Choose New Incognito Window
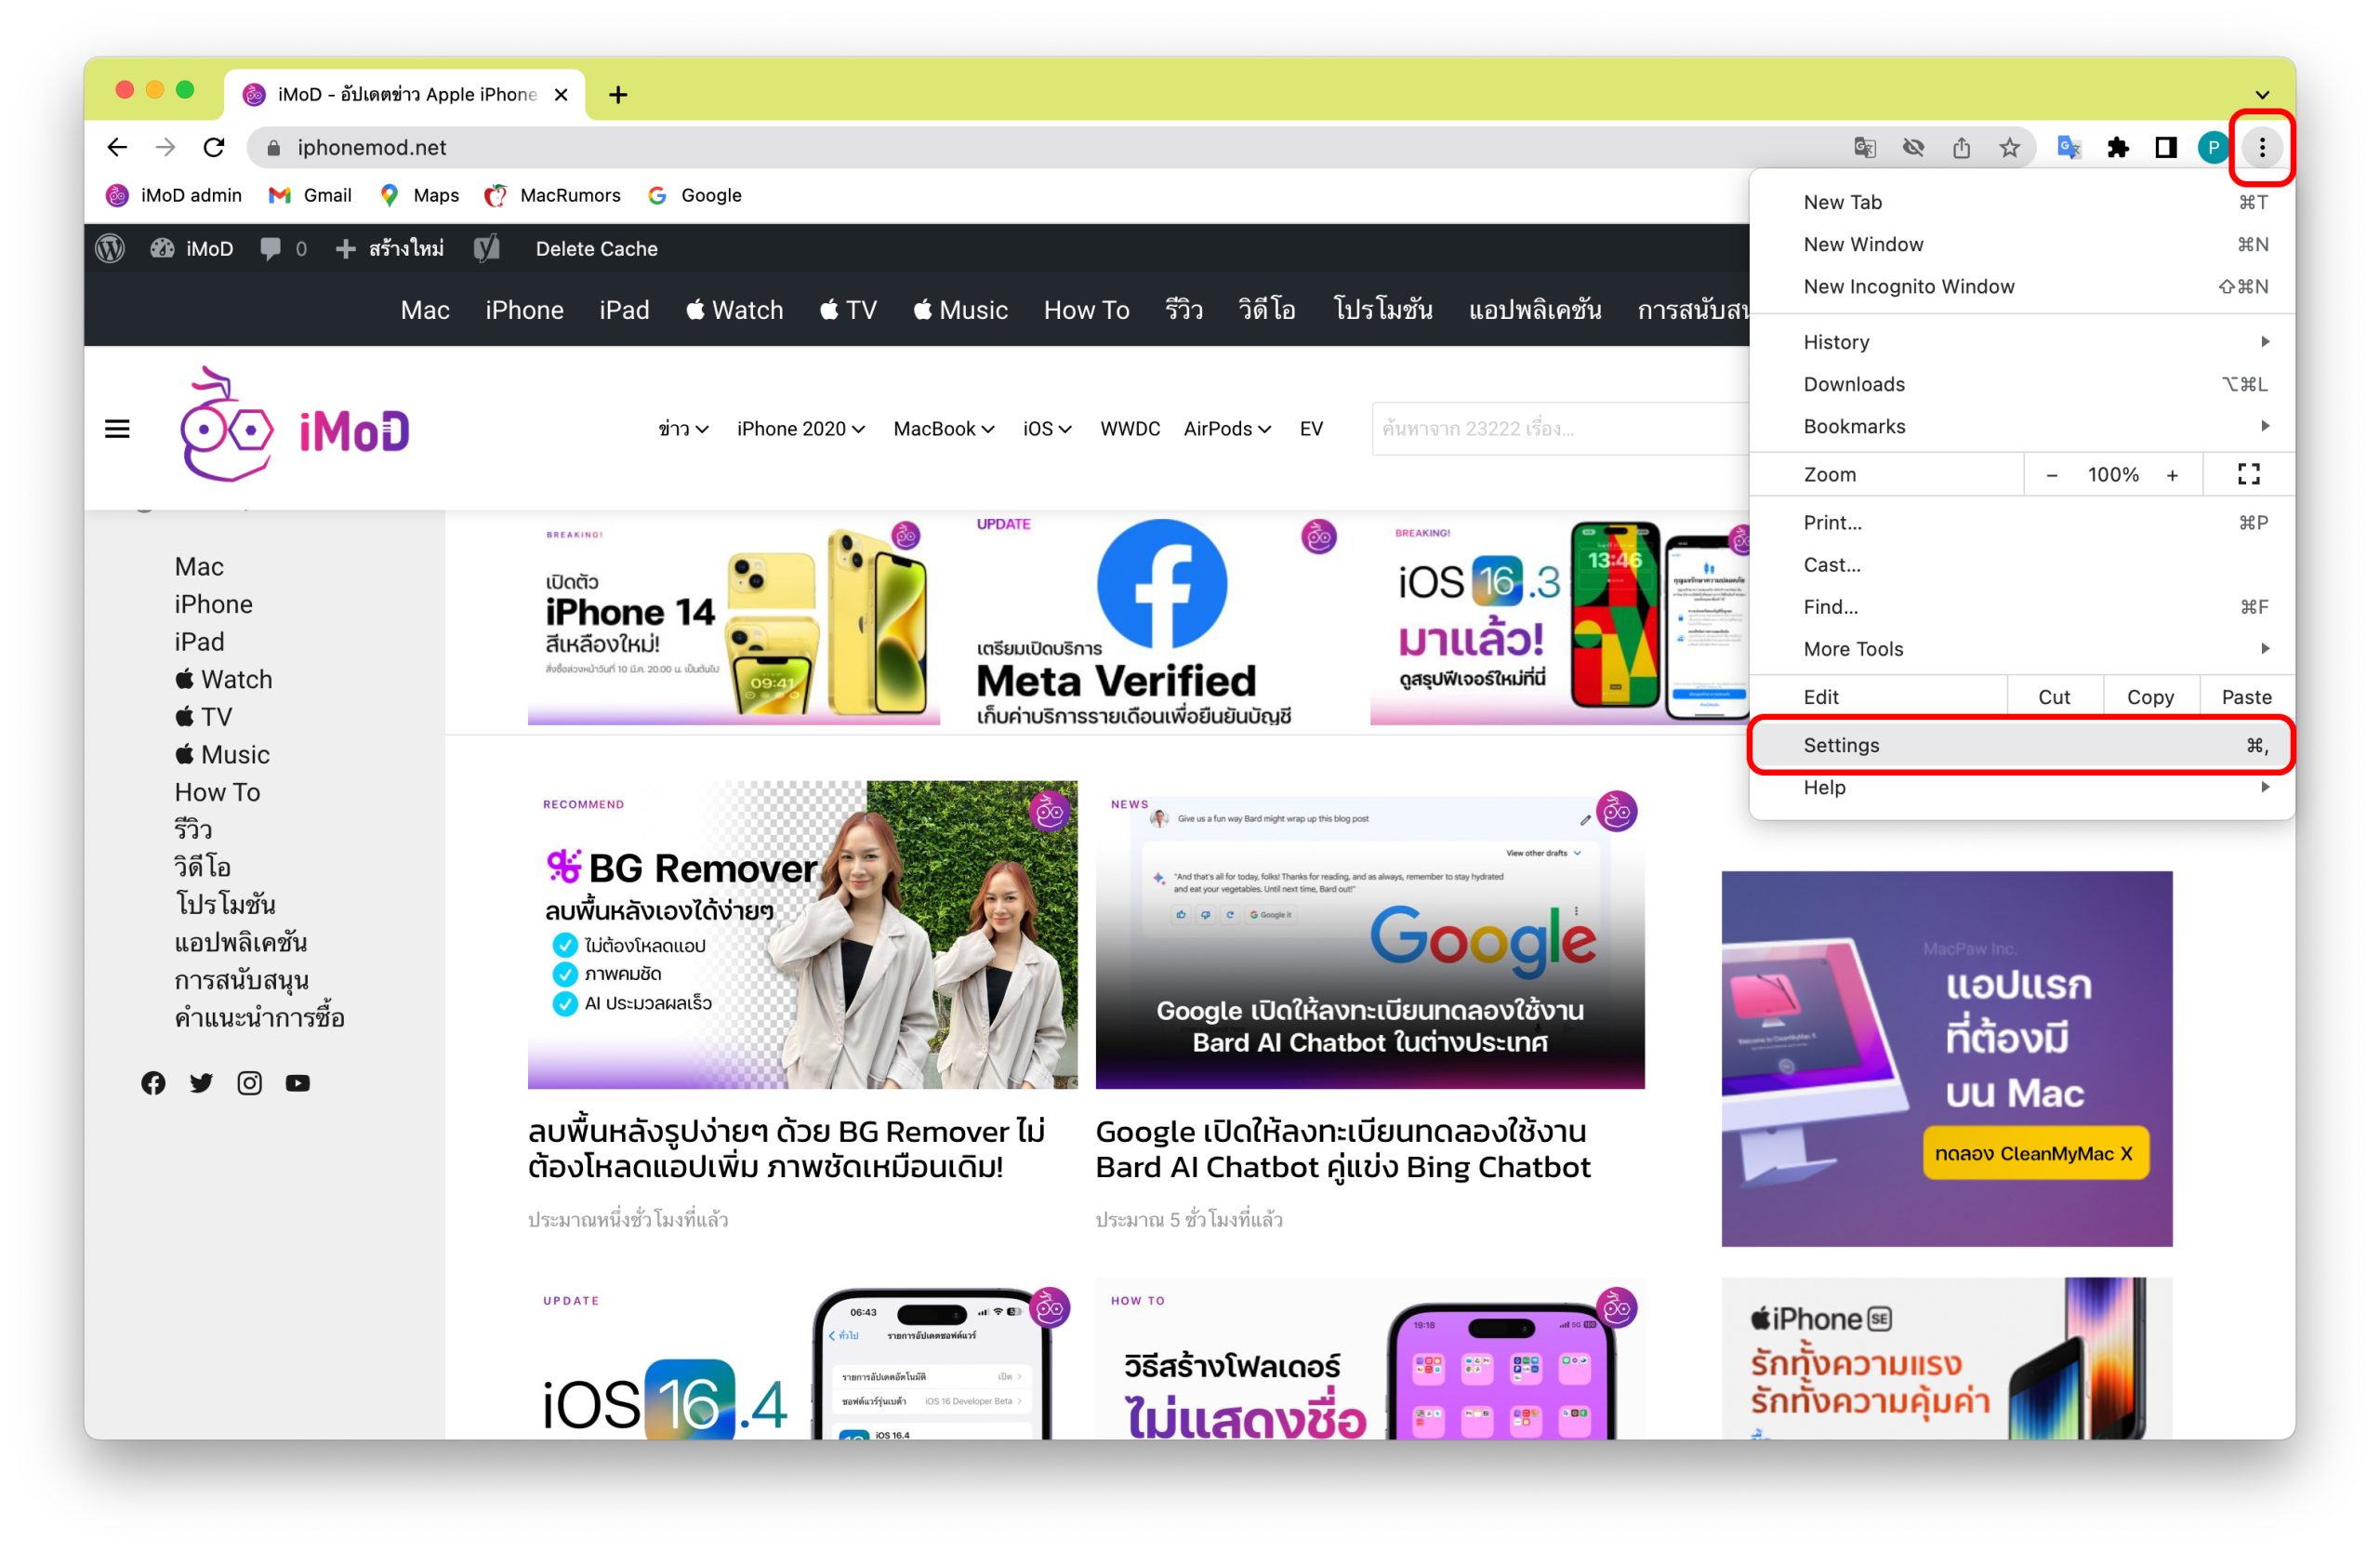This screenshot has width=2380, height=1551. pos(1908,286)
